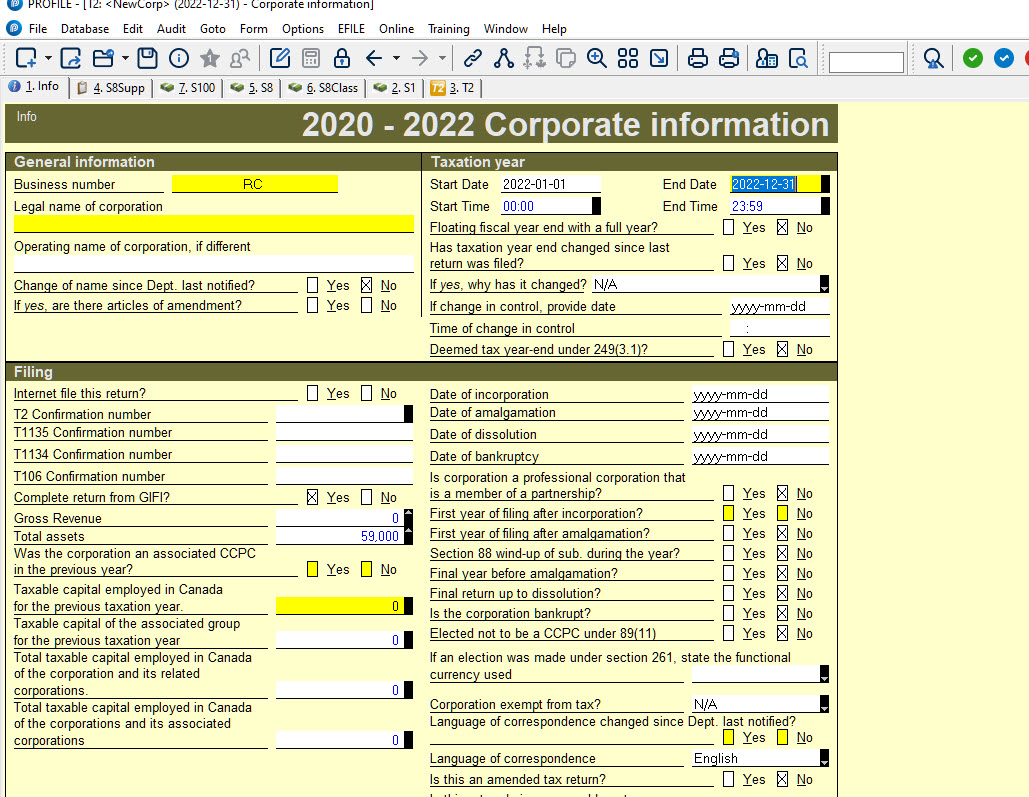Open the Corporation exempt from tax dropdown
This screenshot has width=1029, height=797.
(824, 704)
